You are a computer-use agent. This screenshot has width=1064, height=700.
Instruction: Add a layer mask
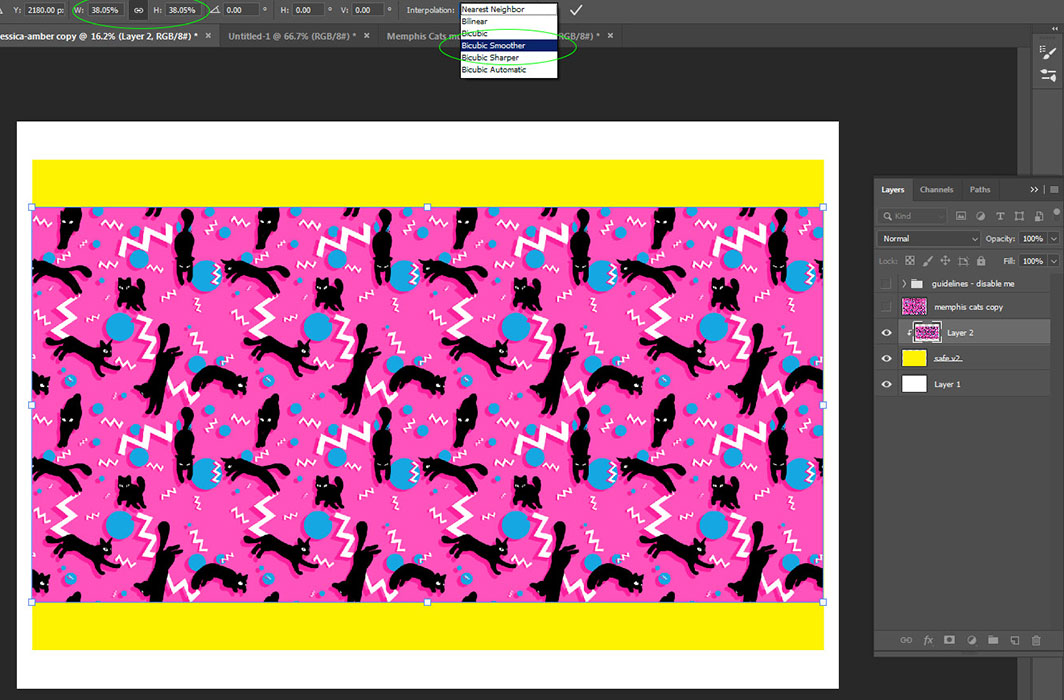[x=949, y=640]
